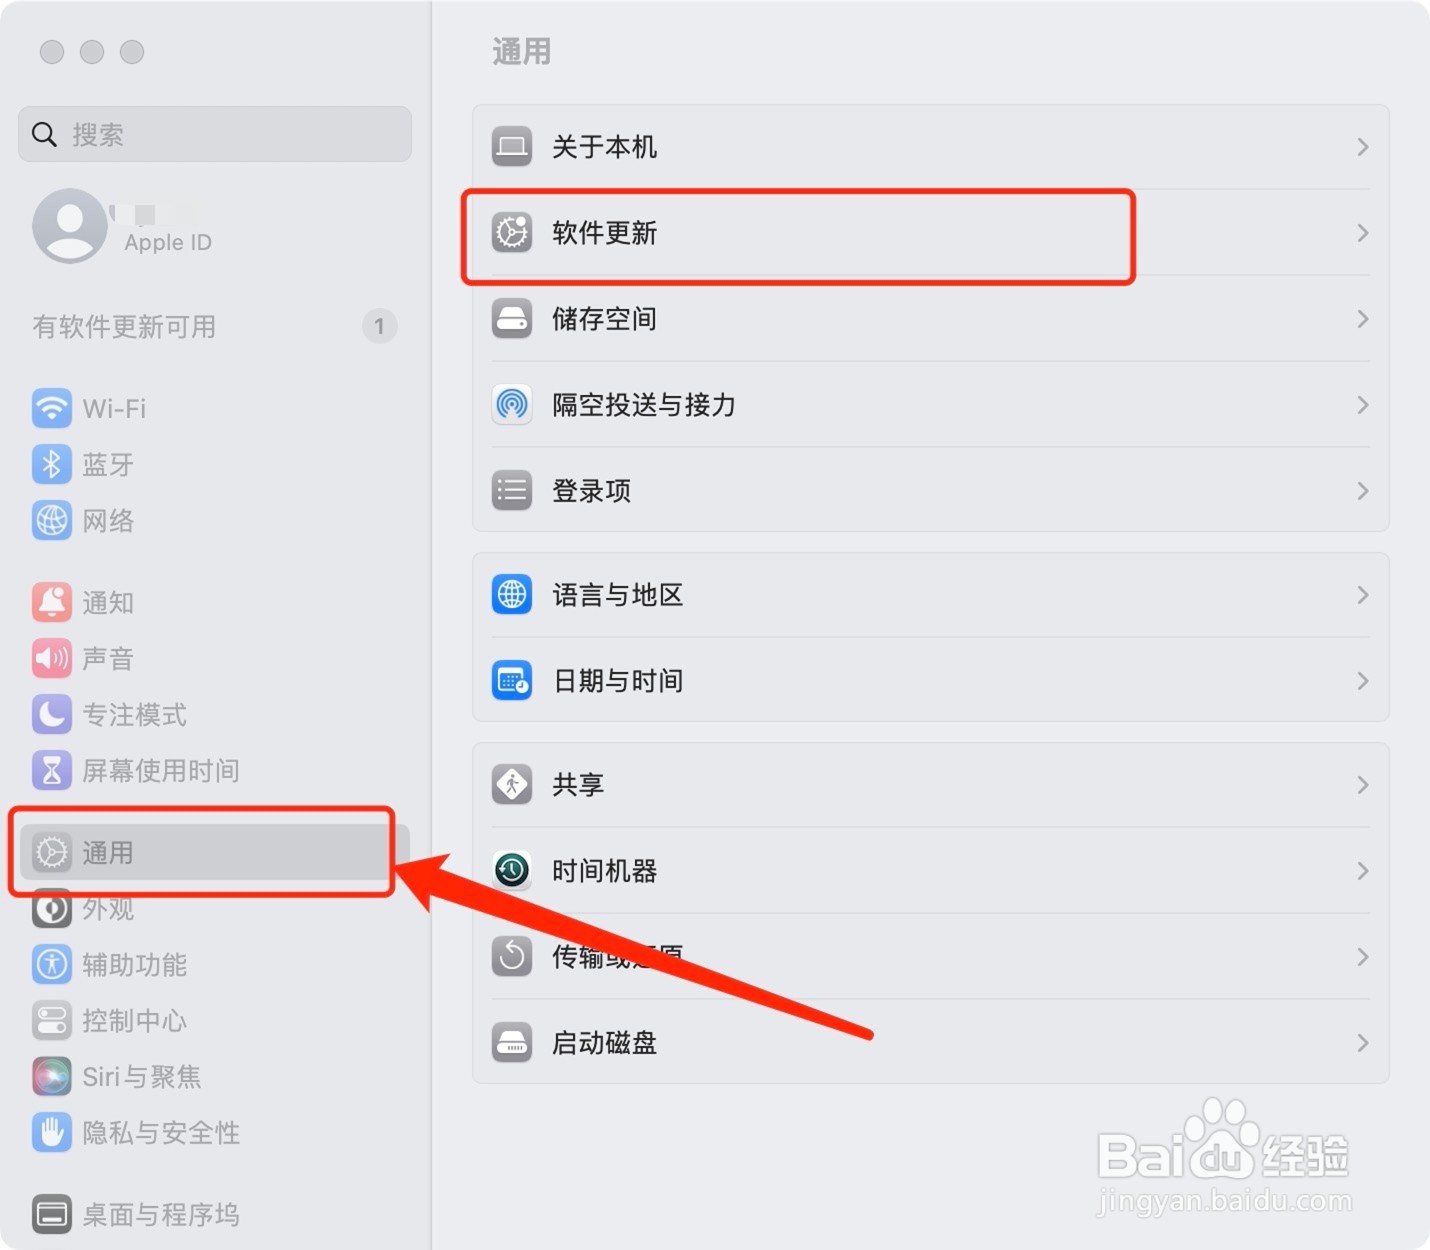Expand the 关于本机 row chevron
This screenshot has width=1430, height=1250.
[1363, 147]
